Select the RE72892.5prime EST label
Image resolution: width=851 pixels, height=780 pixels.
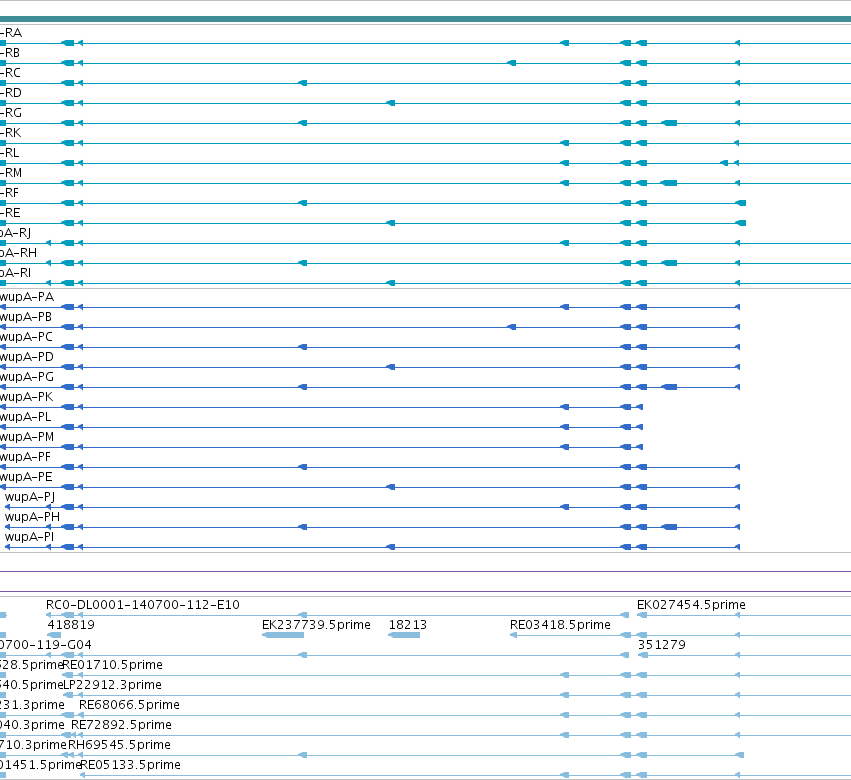[121, 725]
